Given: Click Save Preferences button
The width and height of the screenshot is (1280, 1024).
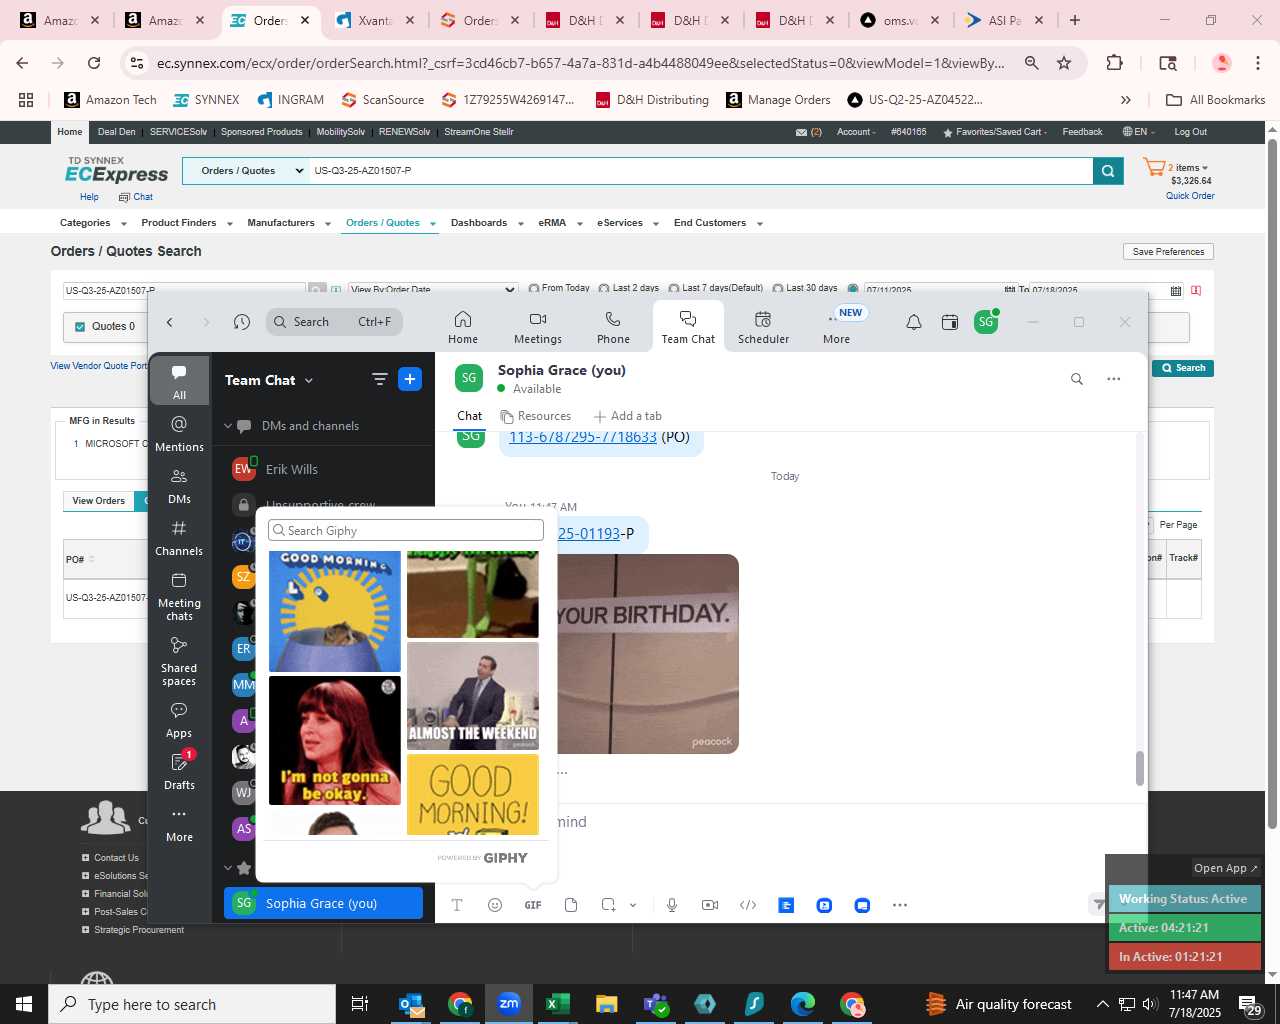Looking at the screenshot, I should click(1168, 252).
